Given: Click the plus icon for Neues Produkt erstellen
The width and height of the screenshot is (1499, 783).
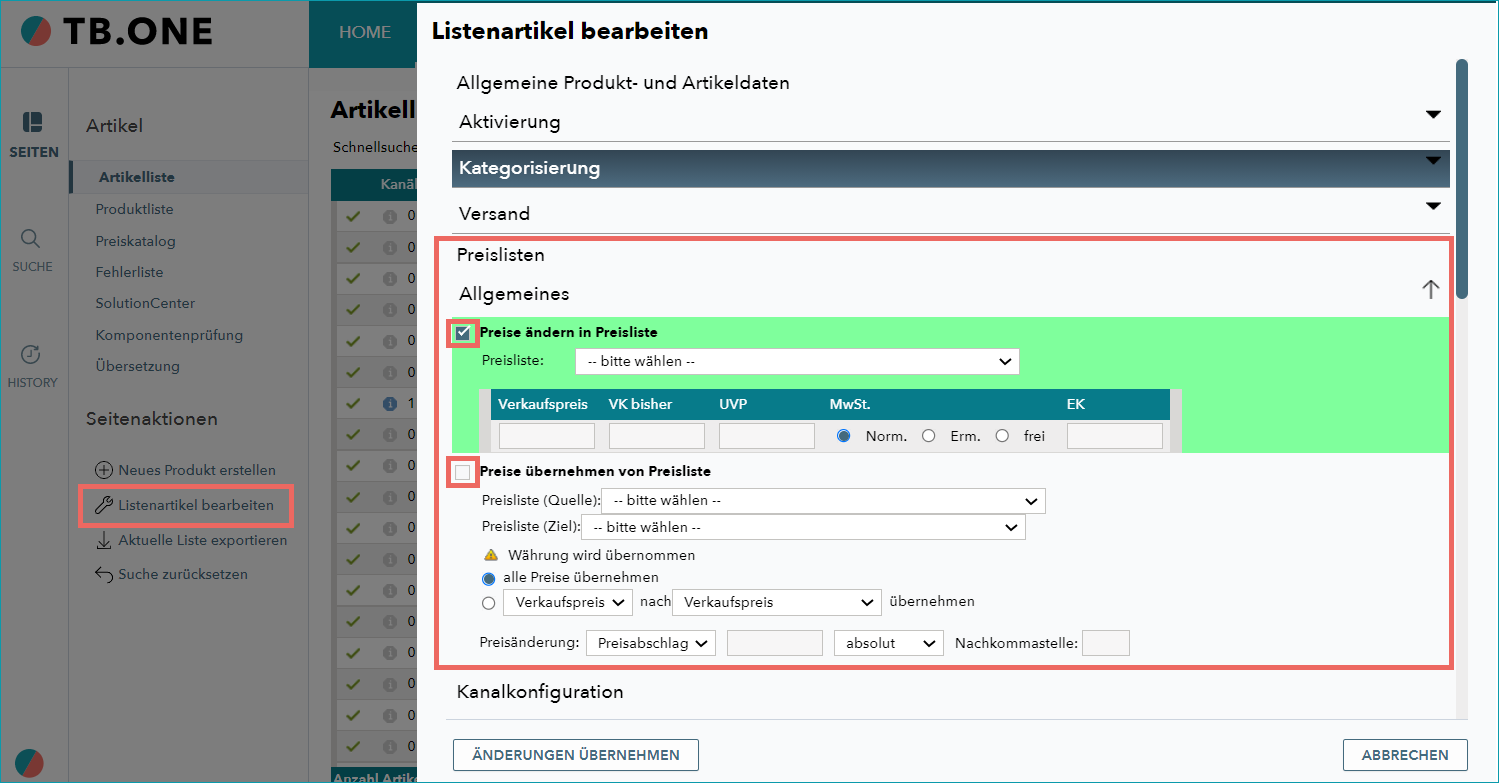Looking at the screenshot, I should click(104, 470).
